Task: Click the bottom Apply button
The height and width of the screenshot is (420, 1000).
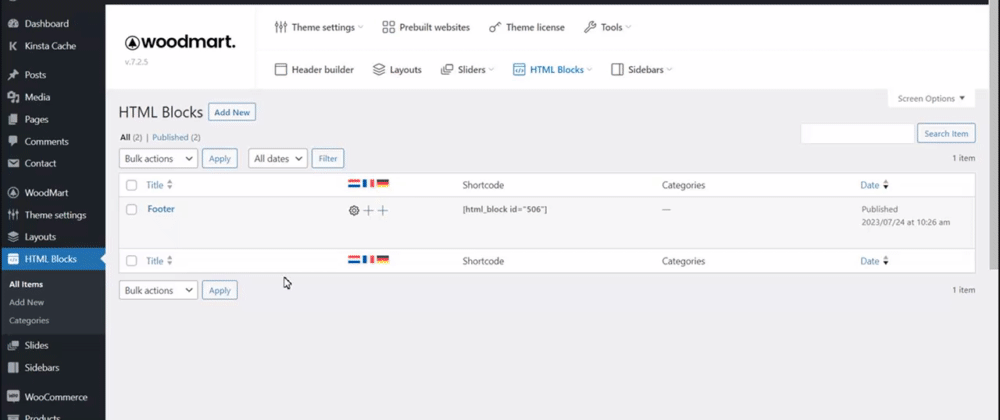Action: tap(220, 290)
